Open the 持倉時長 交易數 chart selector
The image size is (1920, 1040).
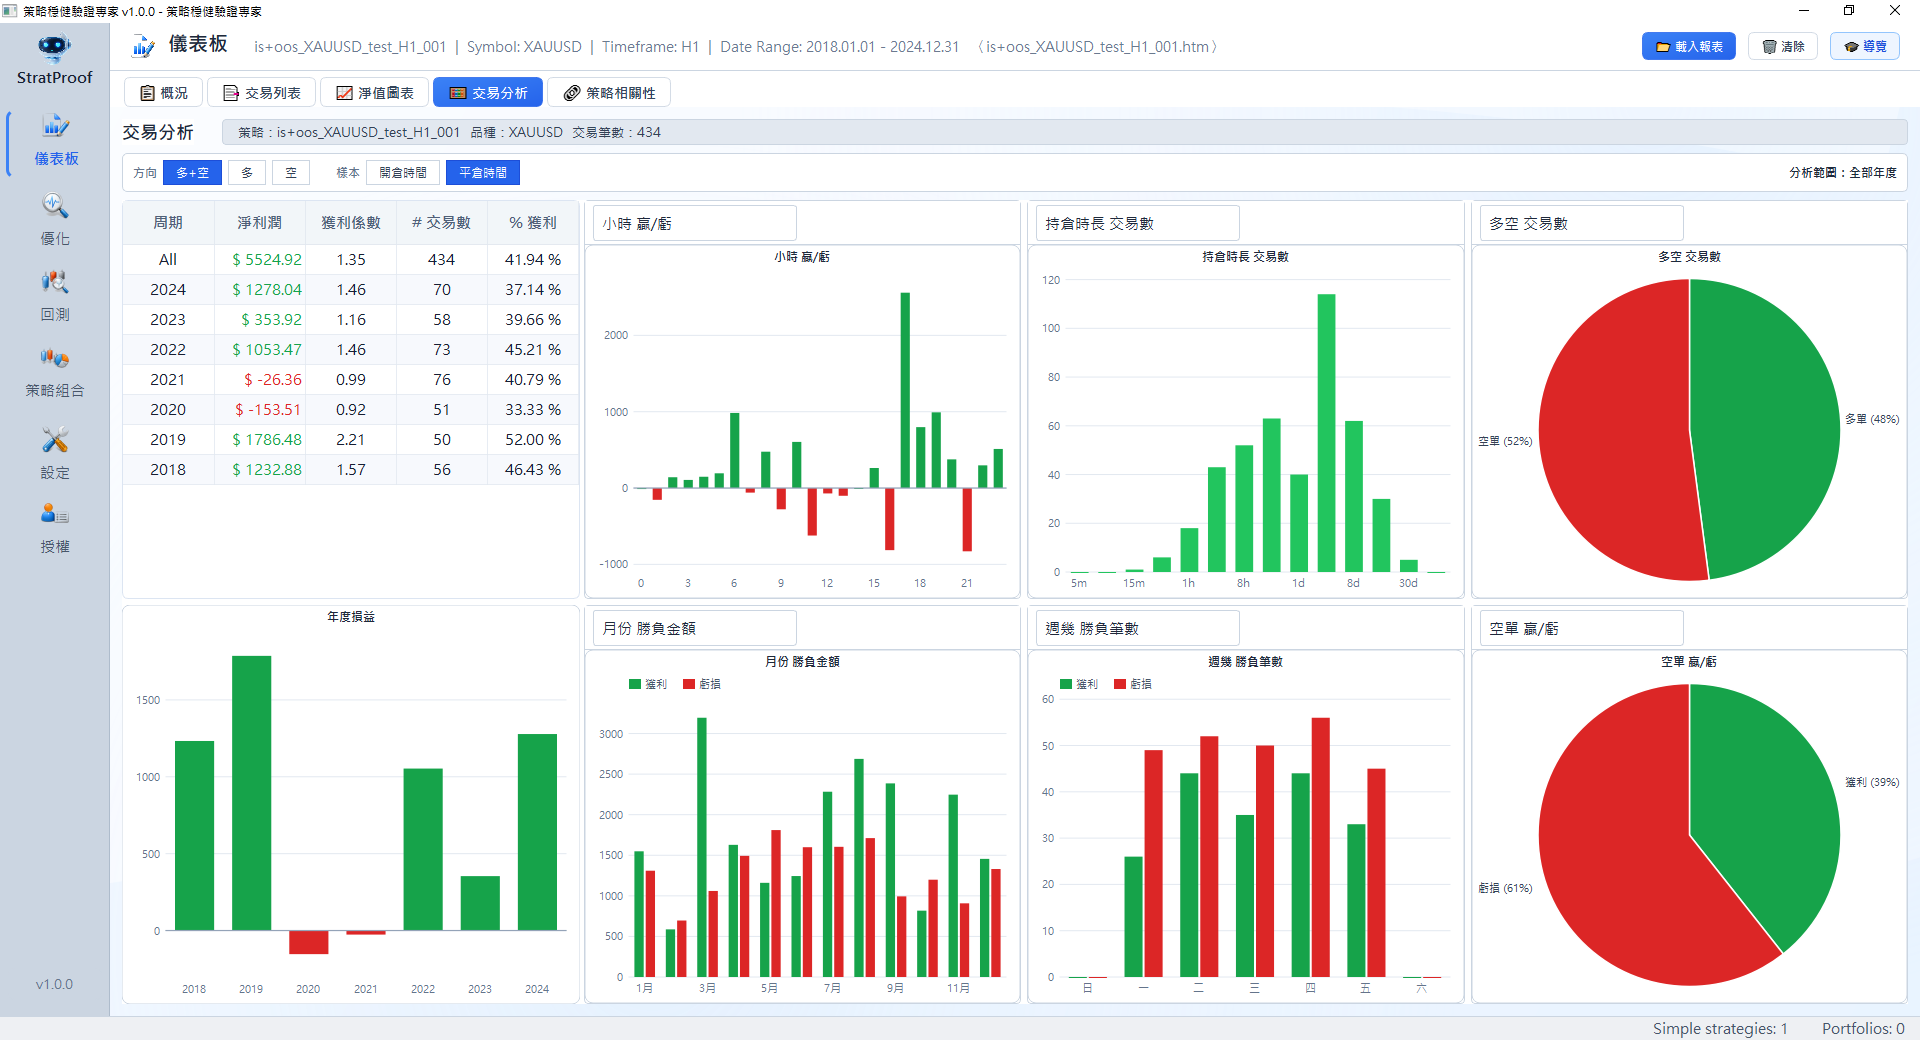pos(1138,223)
